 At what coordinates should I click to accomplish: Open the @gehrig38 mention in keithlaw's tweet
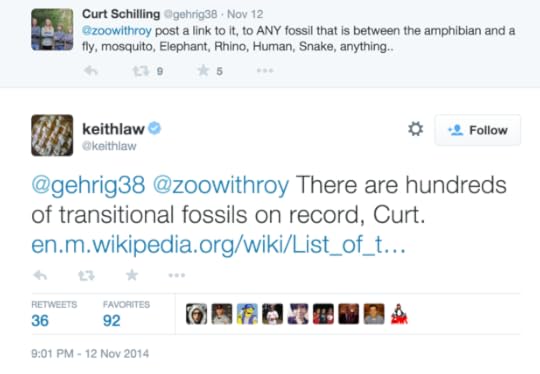tap(88, 186)
